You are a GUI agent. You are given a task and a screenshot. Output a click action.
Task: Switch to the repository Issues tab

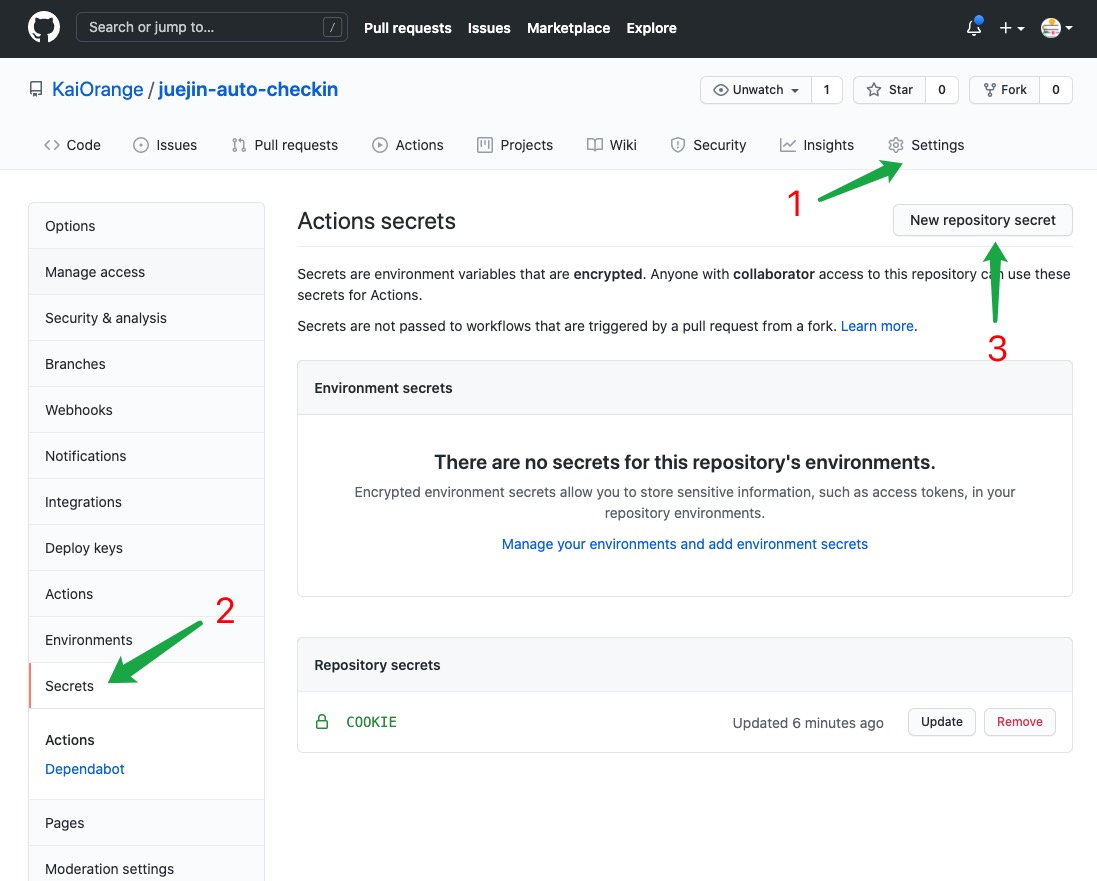click(x=165, y=145)
